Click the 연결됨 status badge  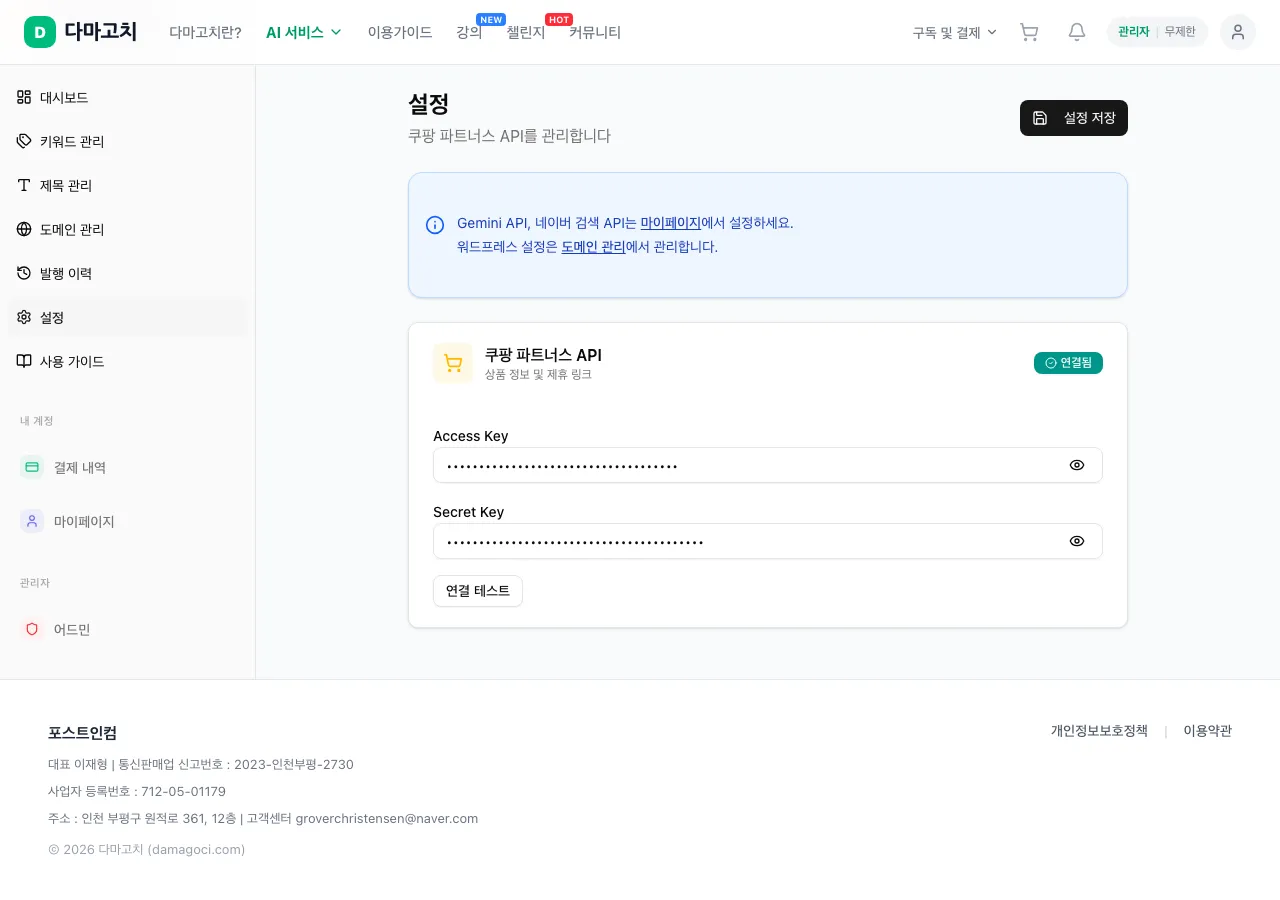point(1068,363)
